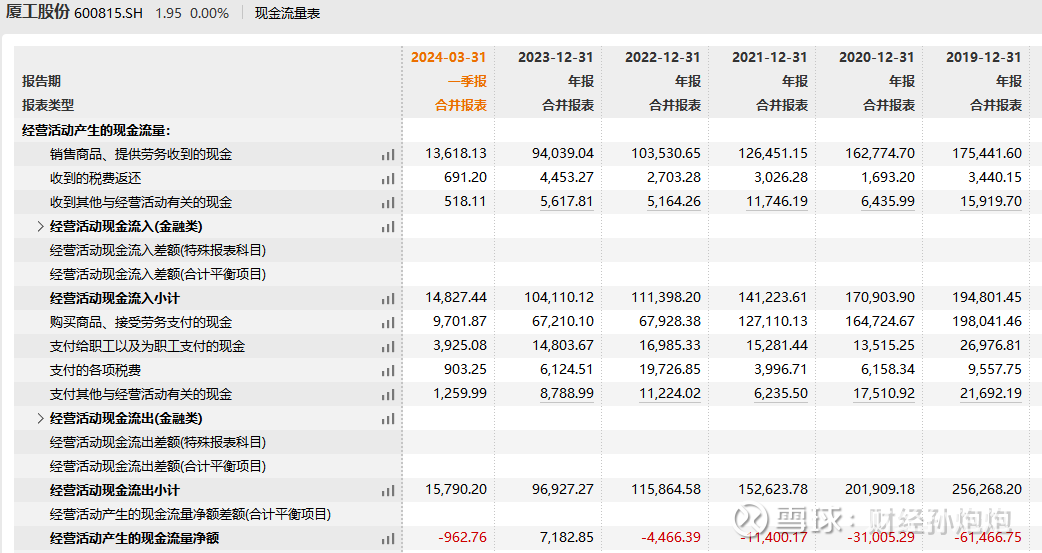The height and width of the screenshot is (553, 1042).
Task: Click chart icon in 收到的税费返还 row
Action: [x=387, y=179]
